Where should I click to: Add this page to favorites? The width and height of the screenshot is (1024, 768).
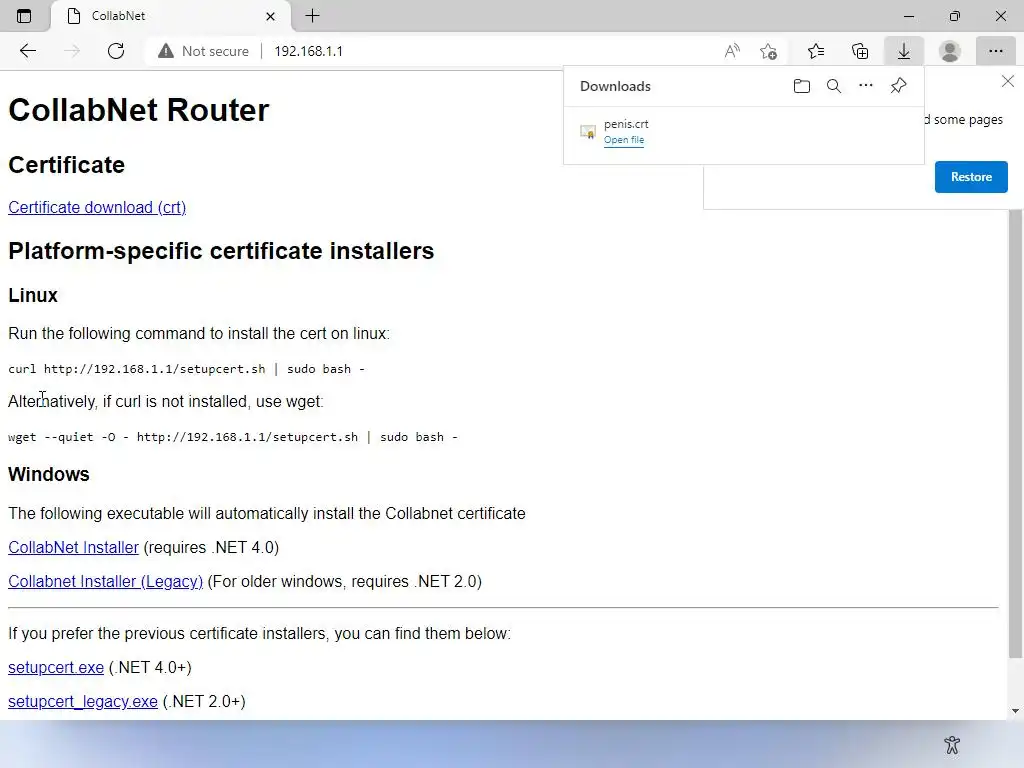(x=769, y=51)
